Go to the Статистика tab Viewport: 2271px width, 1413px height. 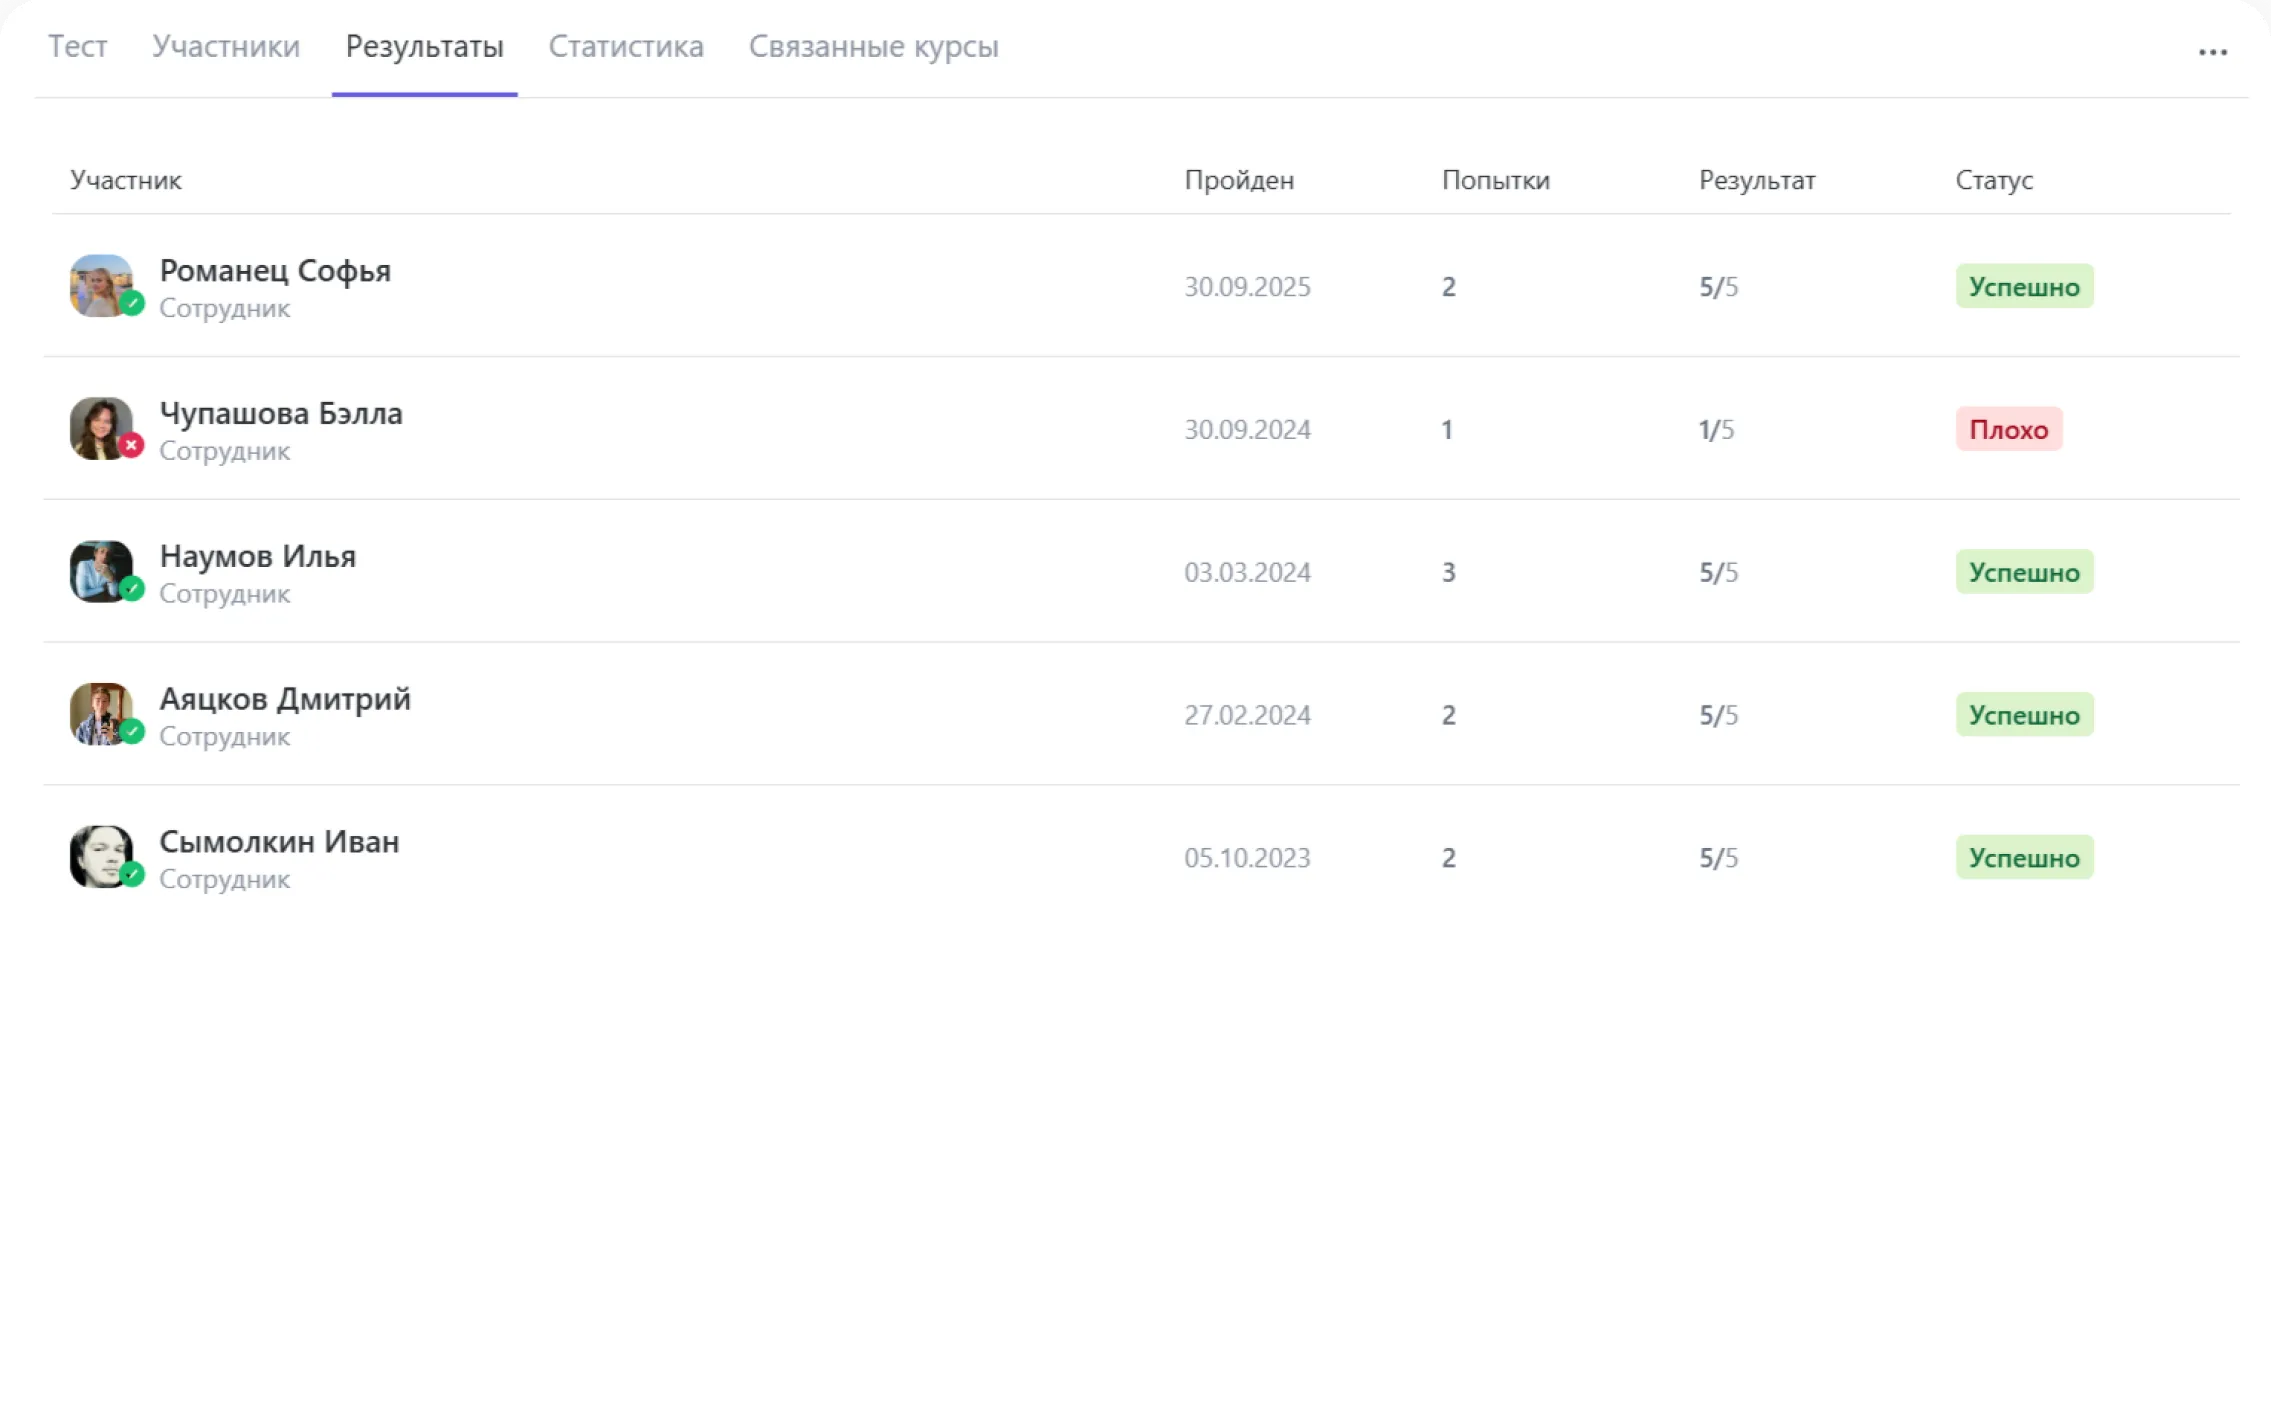coord(626,46)
